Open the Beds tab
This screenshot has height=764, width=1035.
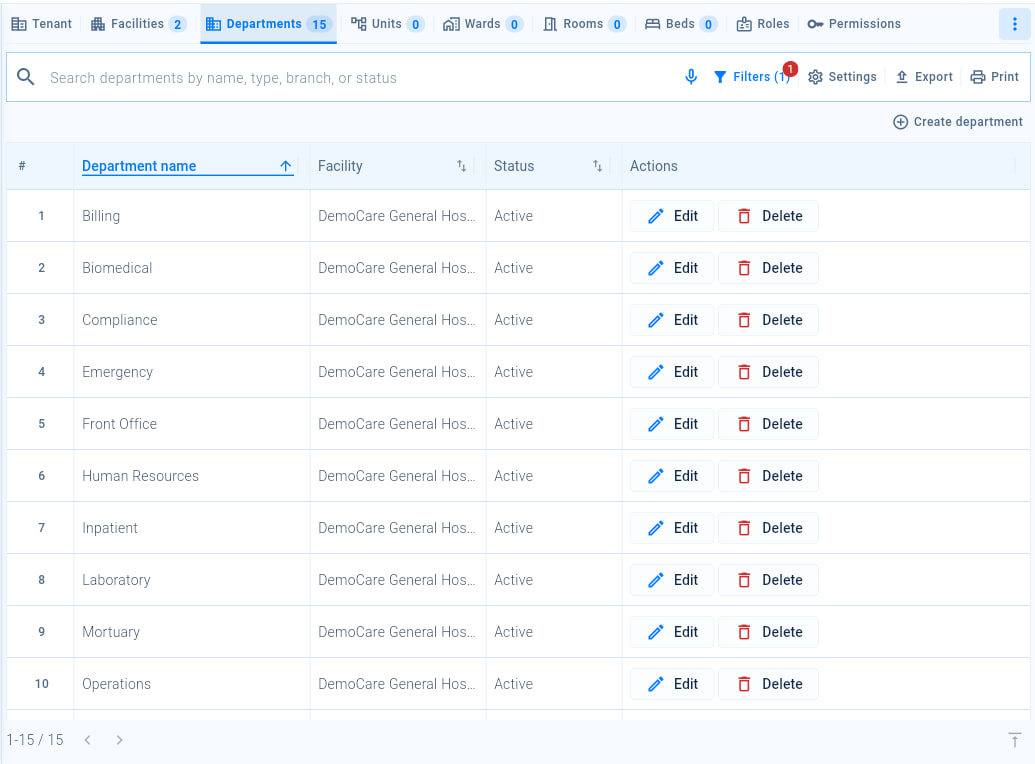[681, 24]
